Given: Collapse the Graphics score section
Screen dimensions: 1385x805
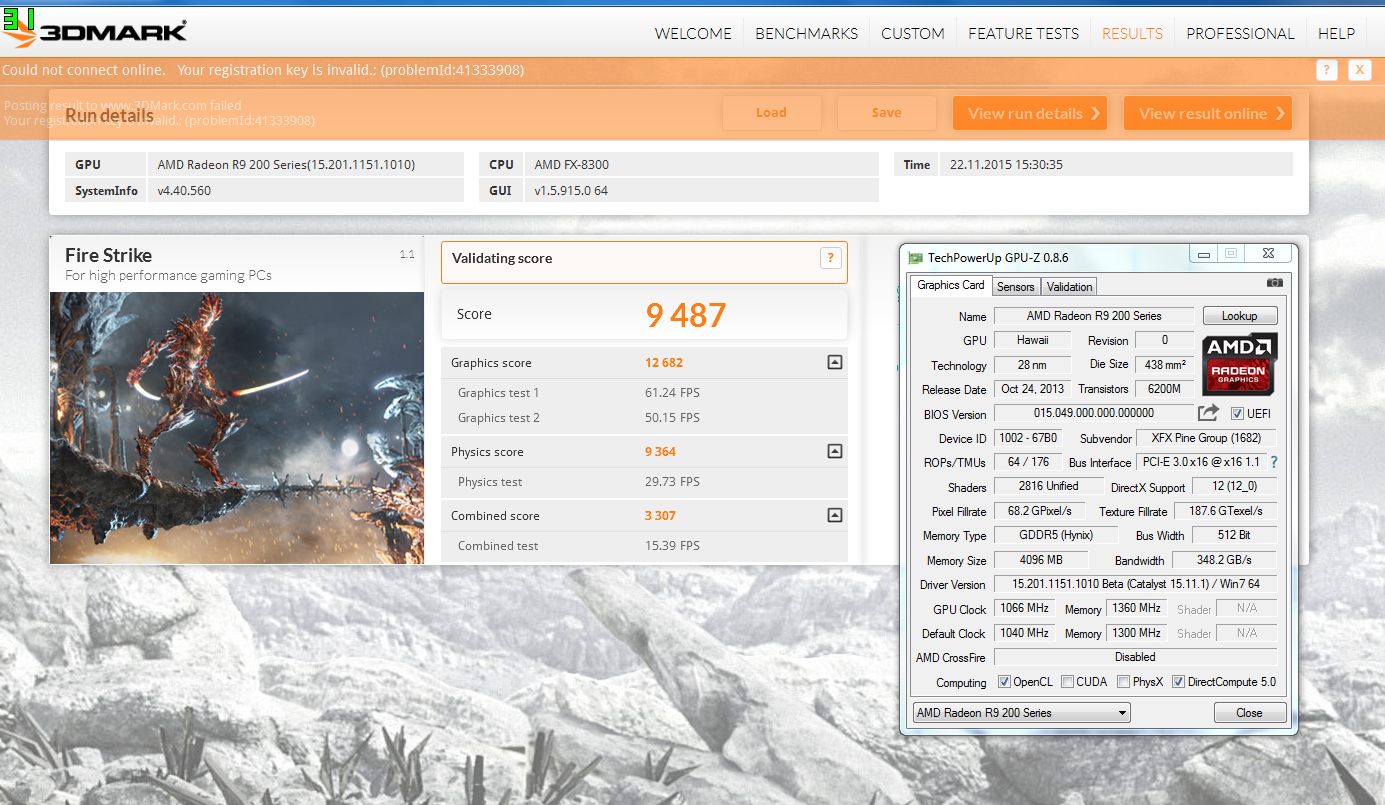Looking at the screenshot, I should tap(835, 363).
